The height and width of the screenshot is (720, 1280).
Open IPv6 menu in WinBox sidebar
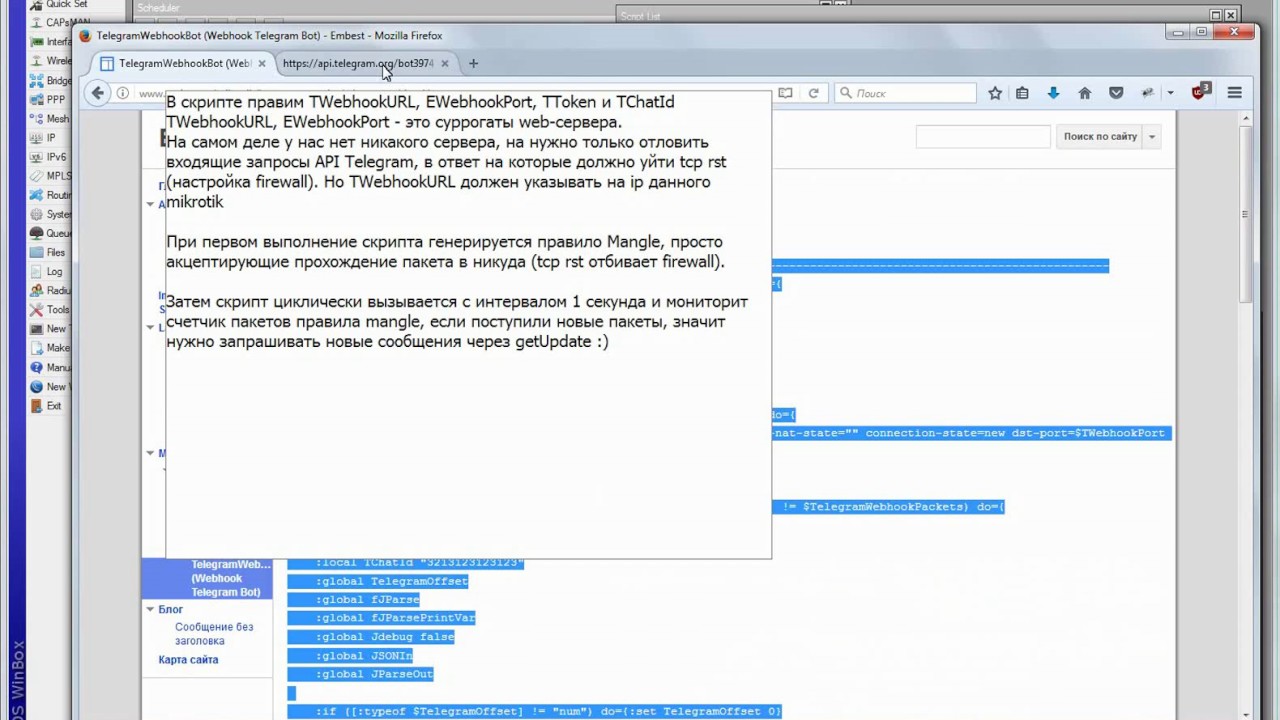[50, 157]
